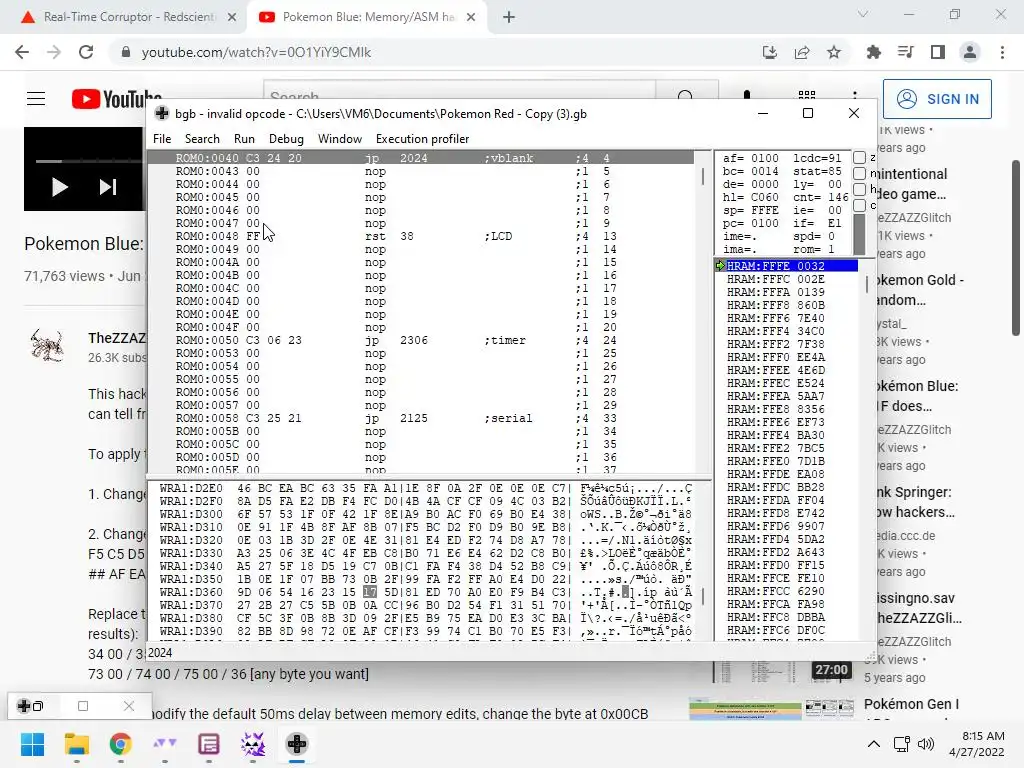Screen dimensions: 1024x768
Task: Click the install app icon in address bar
Action: pyautogui.click(x=770, y=52)
